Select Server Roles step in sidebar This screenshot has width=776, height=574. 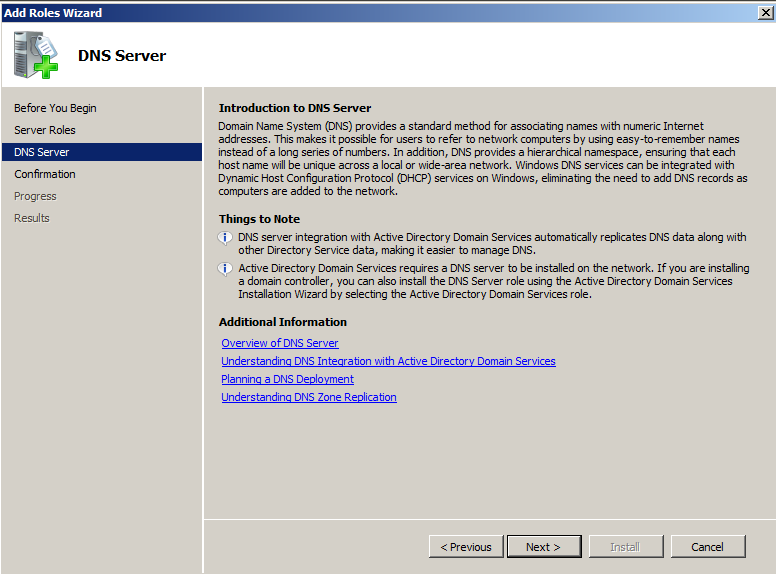point(45,130)
